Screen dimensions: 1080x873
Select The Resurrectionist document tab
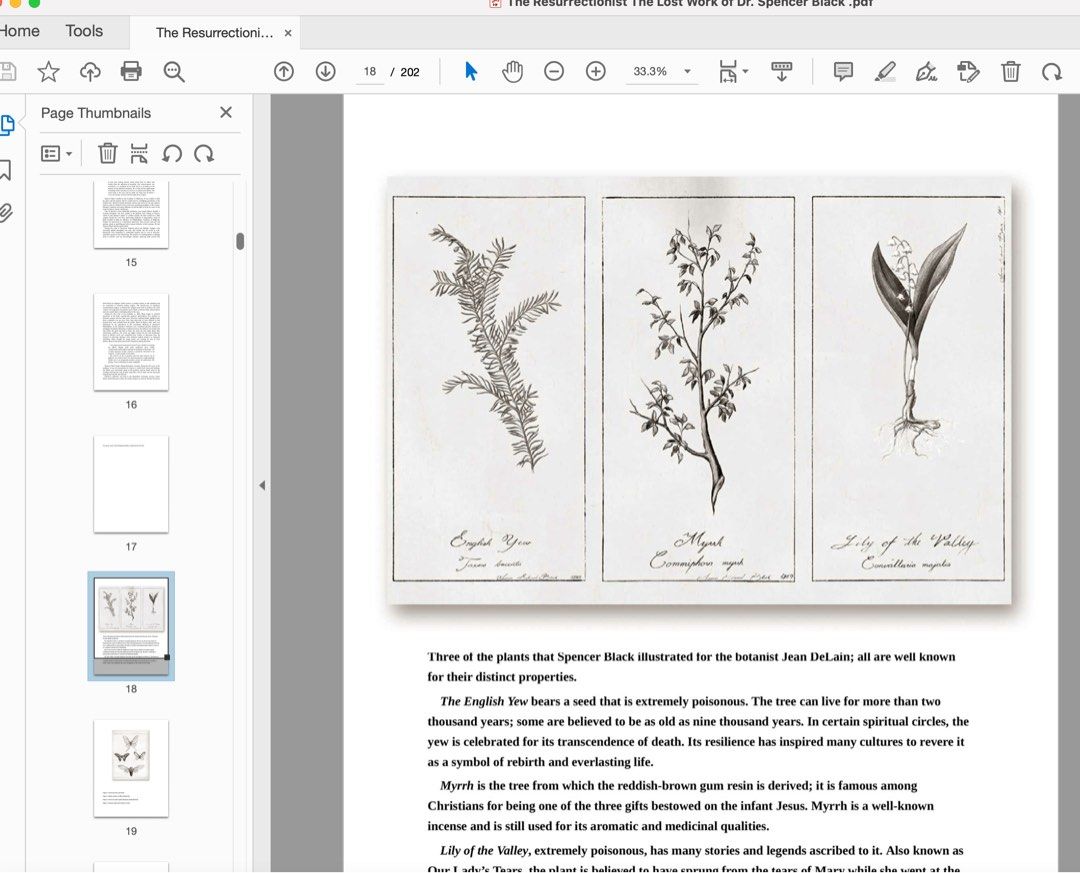[214, 32]
